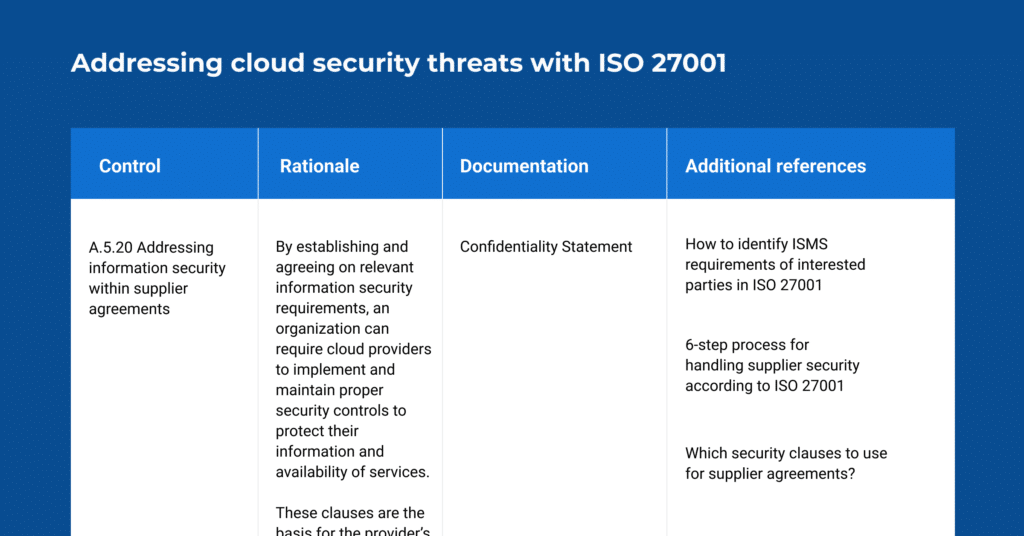Viewport: 1024px width, 536px height.
Task: Click 'within supplier agreements' in the Control cell
Action: [138, 299]
